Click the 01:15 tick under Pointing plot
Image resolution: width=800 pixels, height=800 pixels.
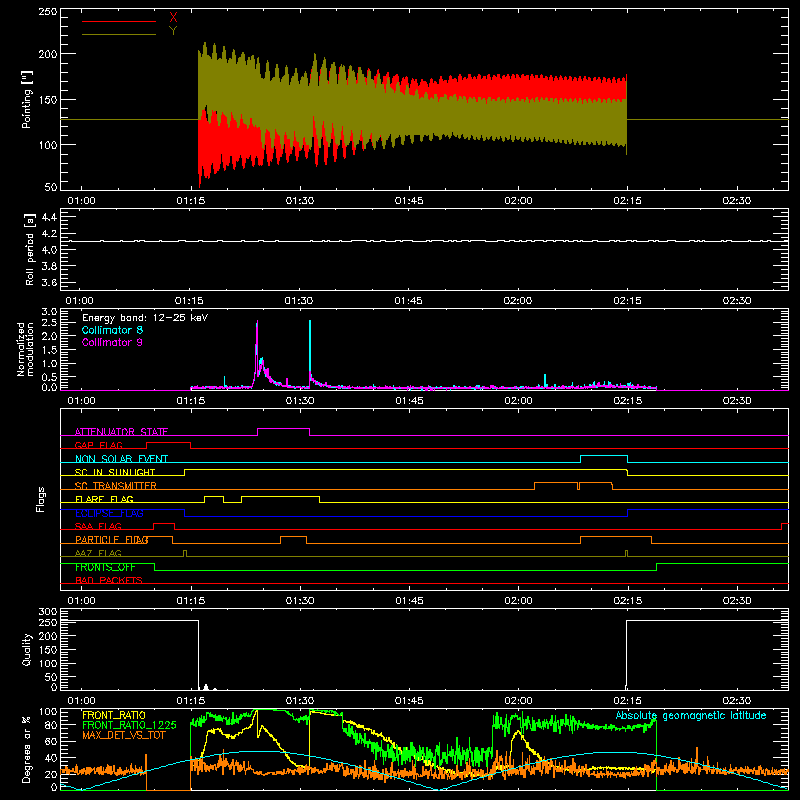(x=190, y=201)
